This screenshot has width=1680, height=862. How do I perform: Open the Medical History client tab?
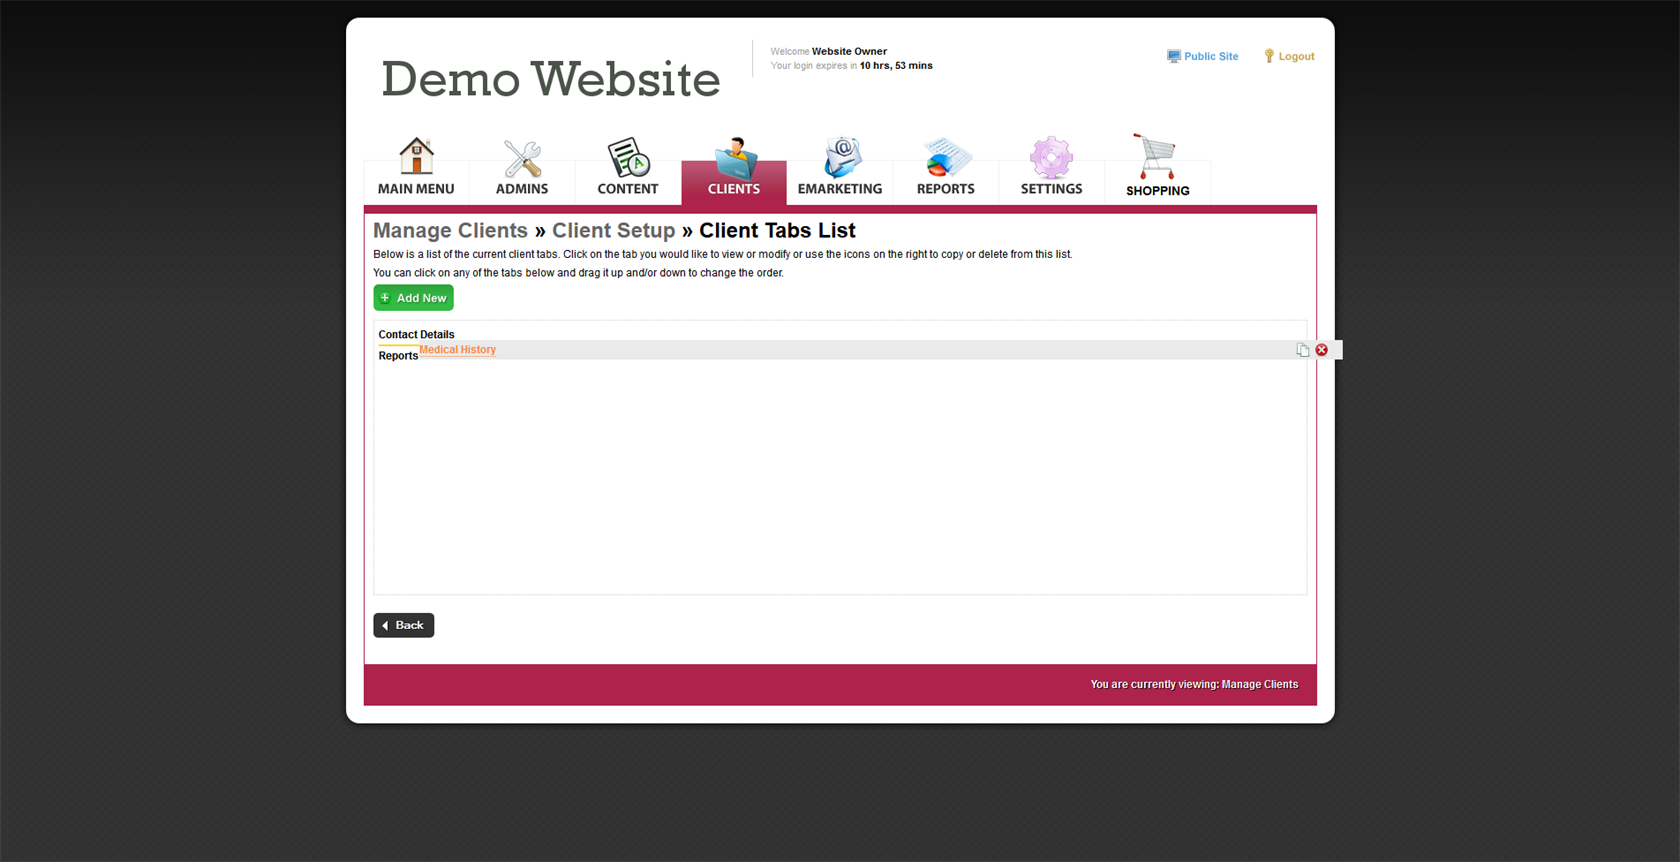tap(457, 350)
